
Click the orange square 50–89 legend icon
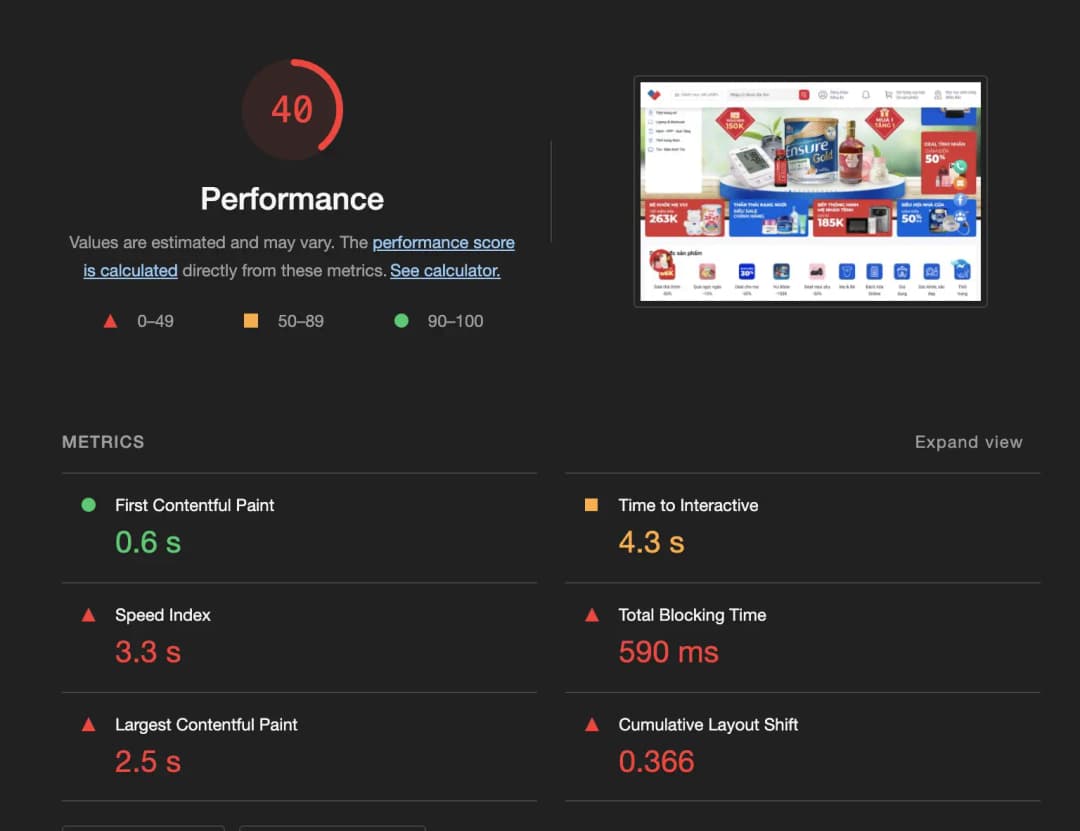[x=251, y=321]
